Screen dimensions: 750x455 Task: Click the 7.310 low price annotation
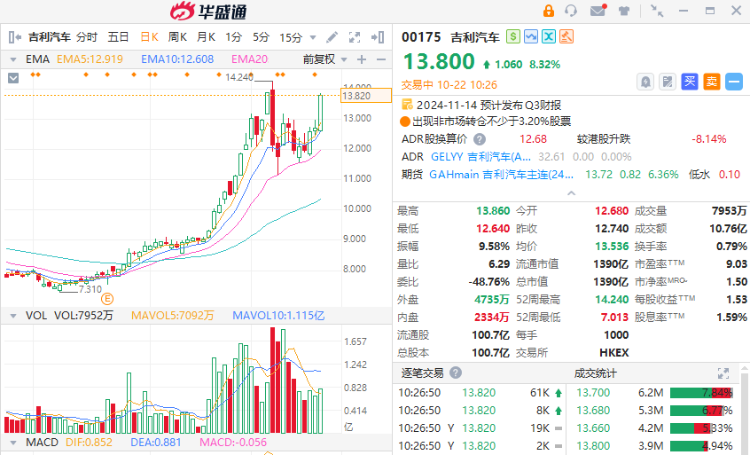90,289
